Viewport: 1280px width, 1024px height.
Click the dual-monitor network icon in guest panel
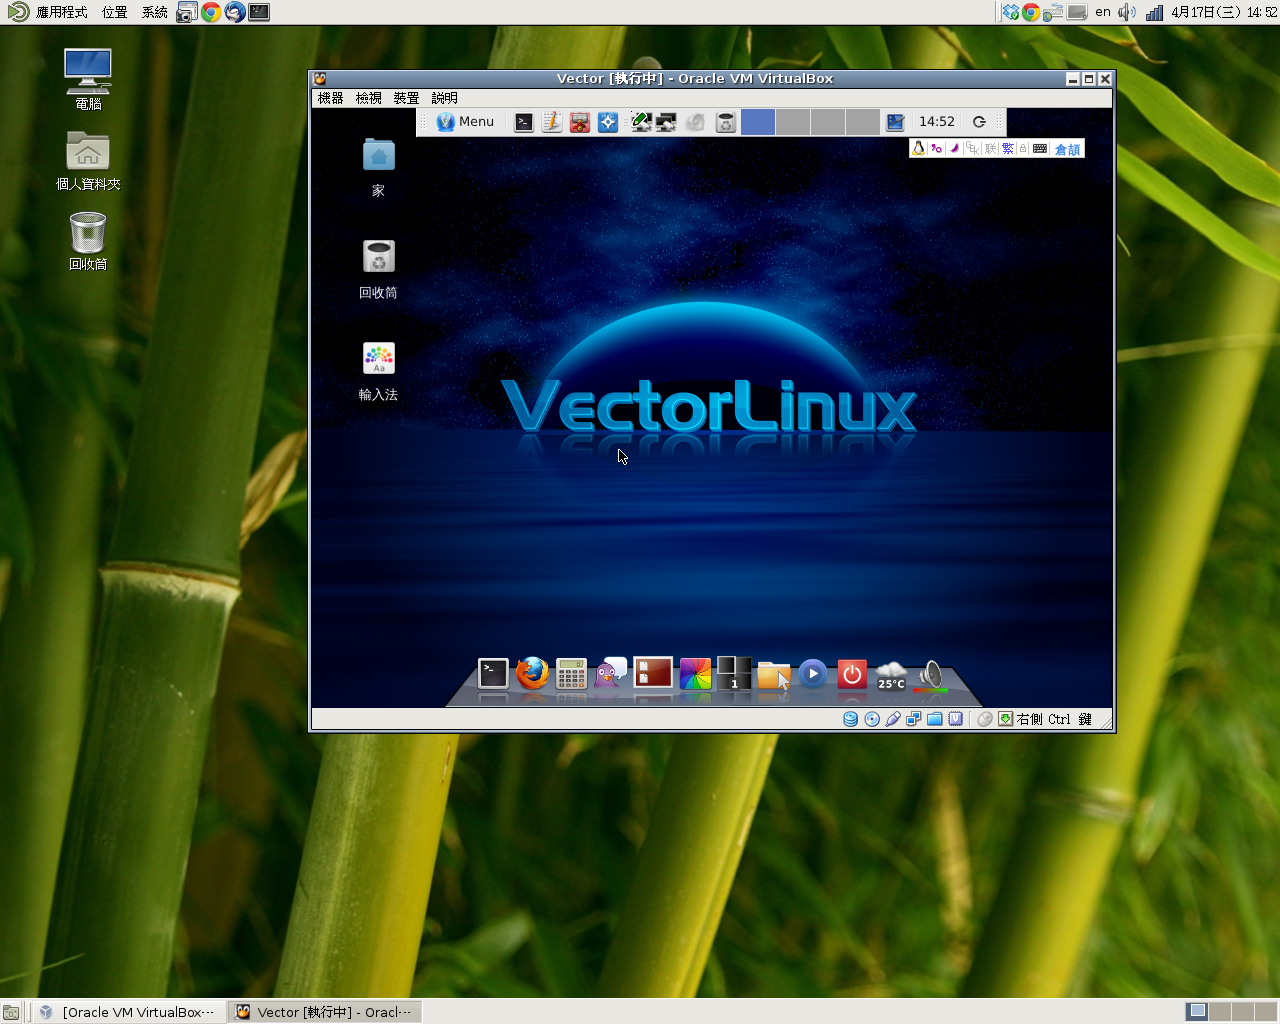point(666,122)
